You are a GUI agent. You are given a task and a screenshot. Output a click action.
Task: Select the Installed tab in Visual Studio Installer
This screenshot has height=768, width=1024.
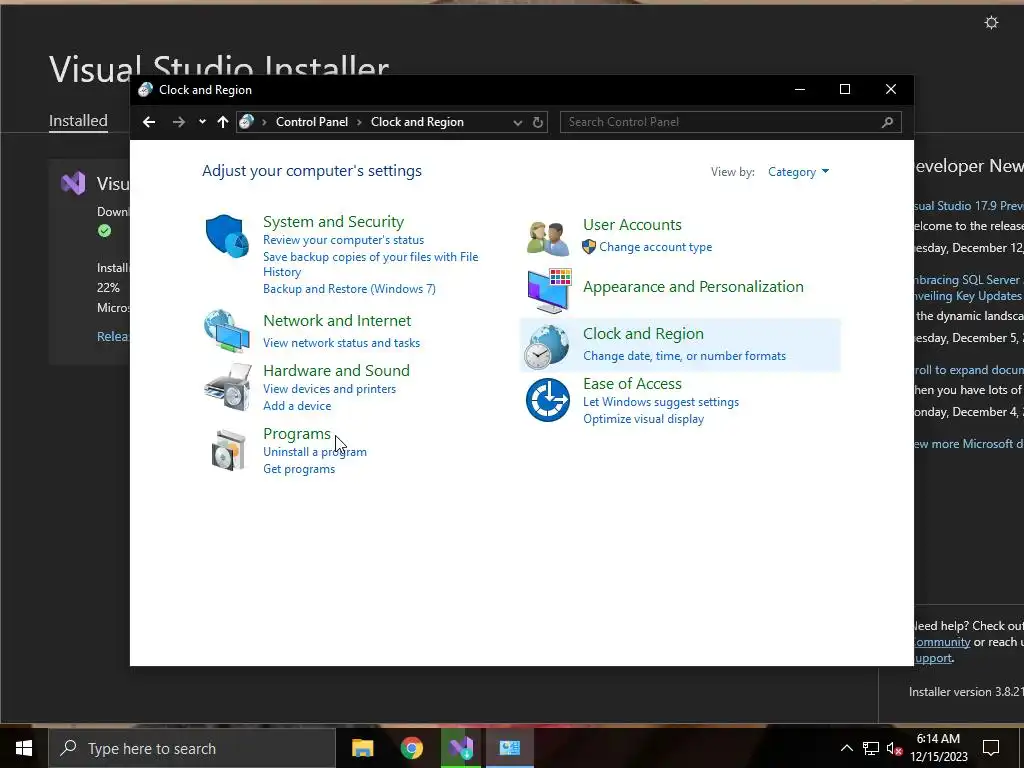coord(78,121)
